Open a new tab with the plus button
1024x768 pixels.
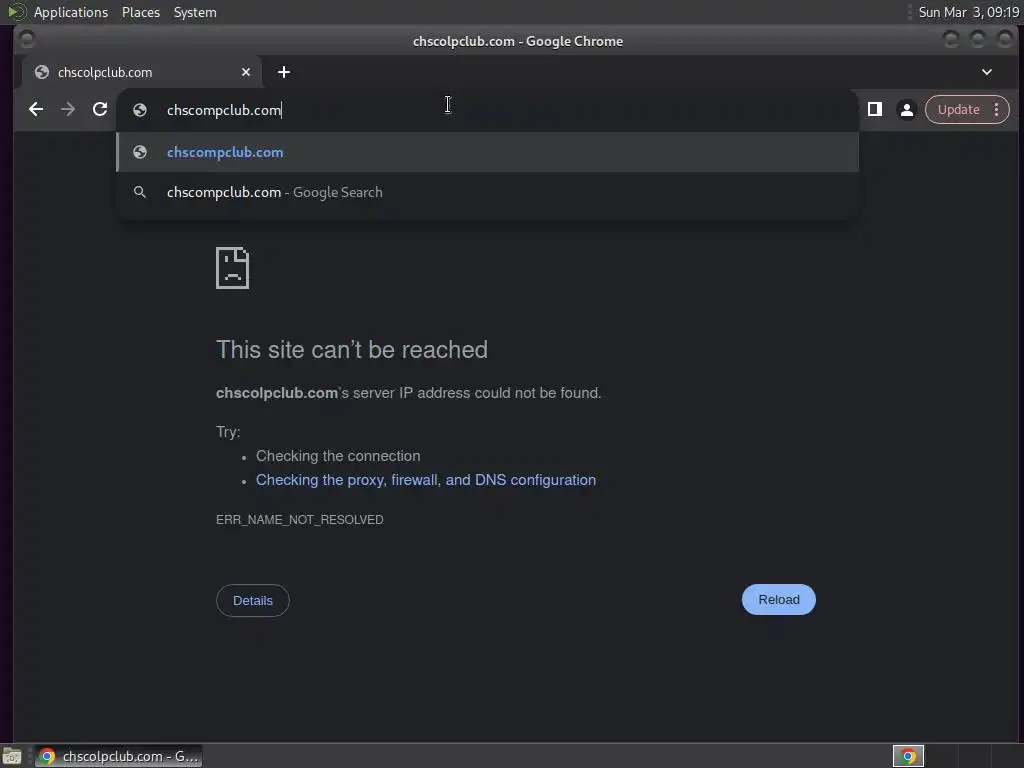click(283, 72)
